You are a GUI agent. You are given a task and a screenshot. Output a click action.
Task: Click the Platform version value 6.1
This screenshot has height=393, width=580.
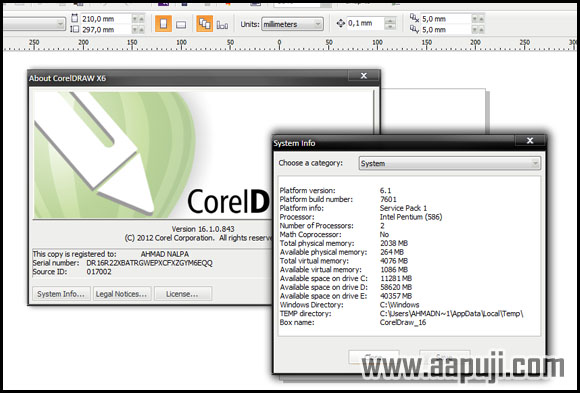385,191
